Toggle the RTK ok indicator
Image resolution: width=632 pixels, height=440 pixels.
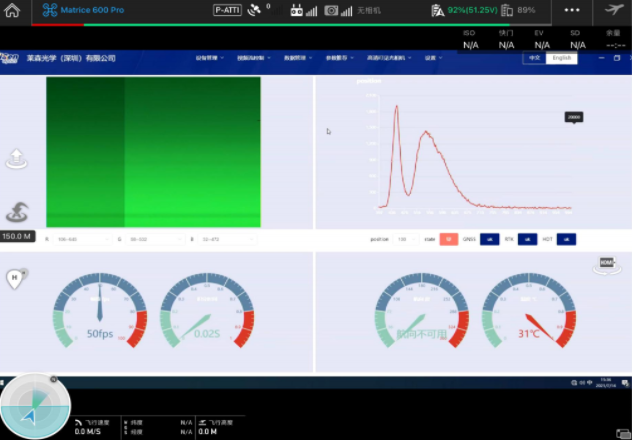click(527, 239)
